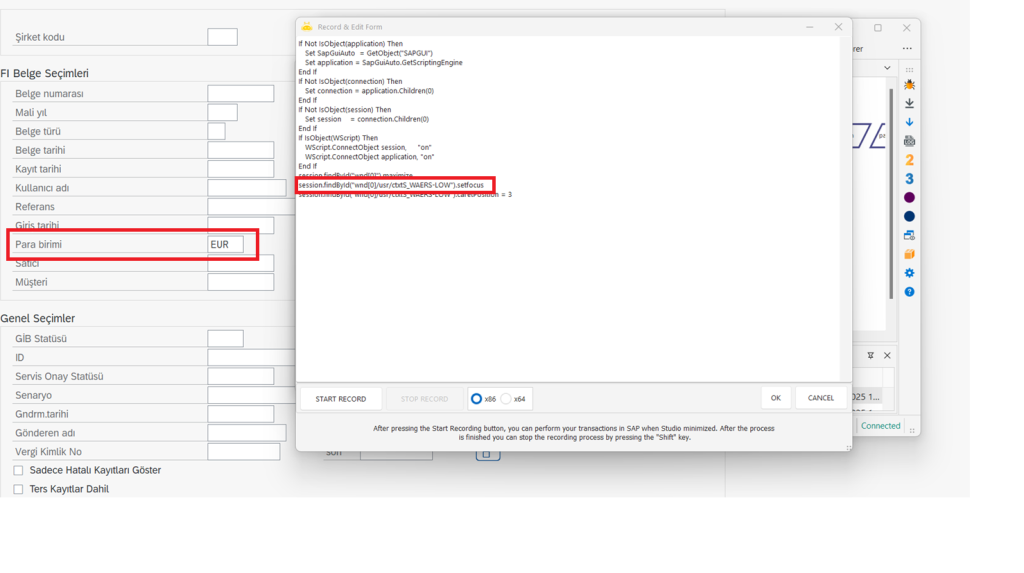Cancel the Record & Edit Form dialog

tap(821, 398)
